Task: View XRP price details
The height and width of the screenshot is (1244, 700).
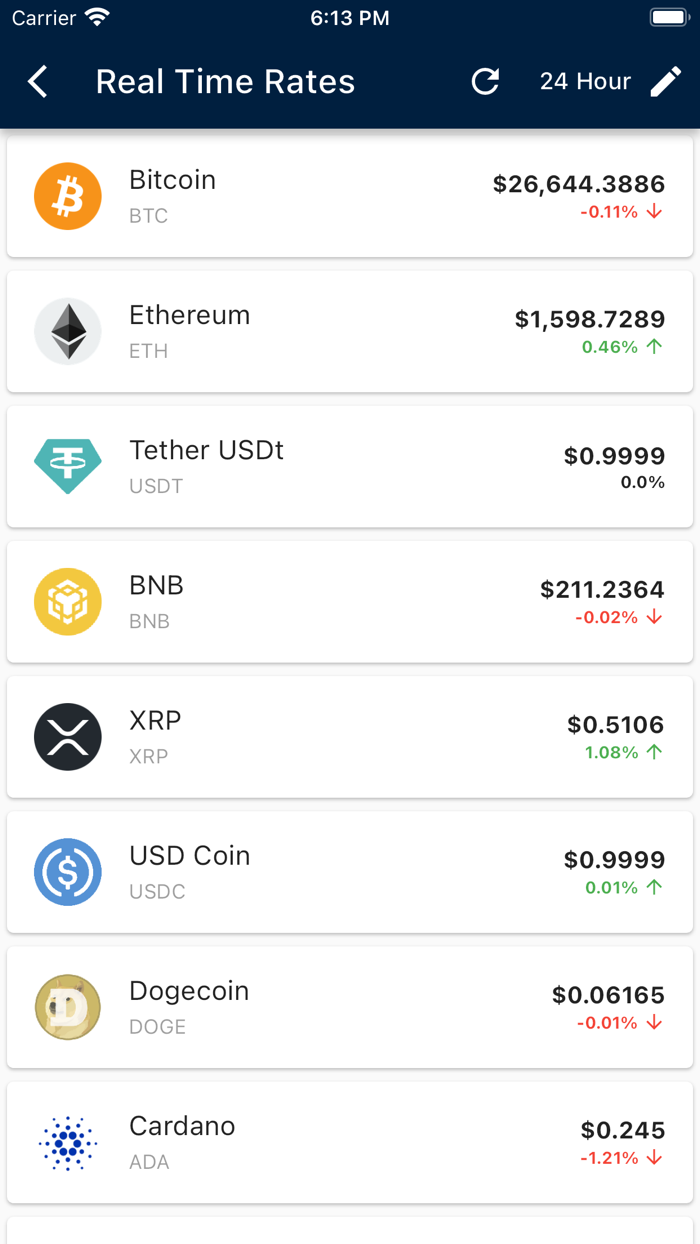Action: [x=350, y=737]
